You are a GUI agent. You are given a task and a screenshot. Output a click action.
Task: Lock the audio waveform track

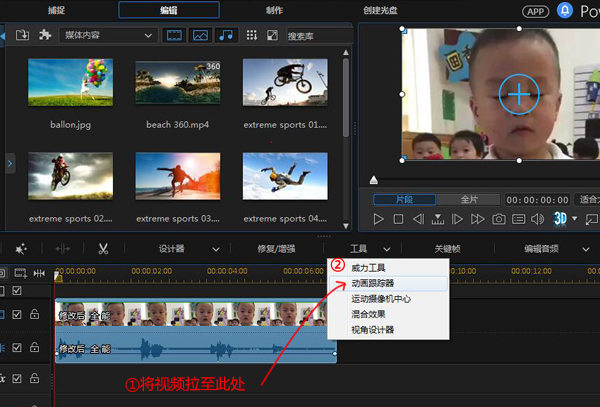click(34, 347)
